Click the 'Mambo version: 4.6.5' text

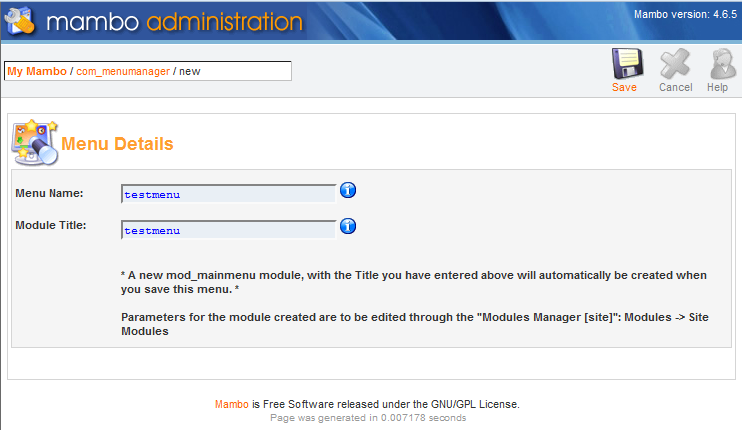tap(685, 15)
